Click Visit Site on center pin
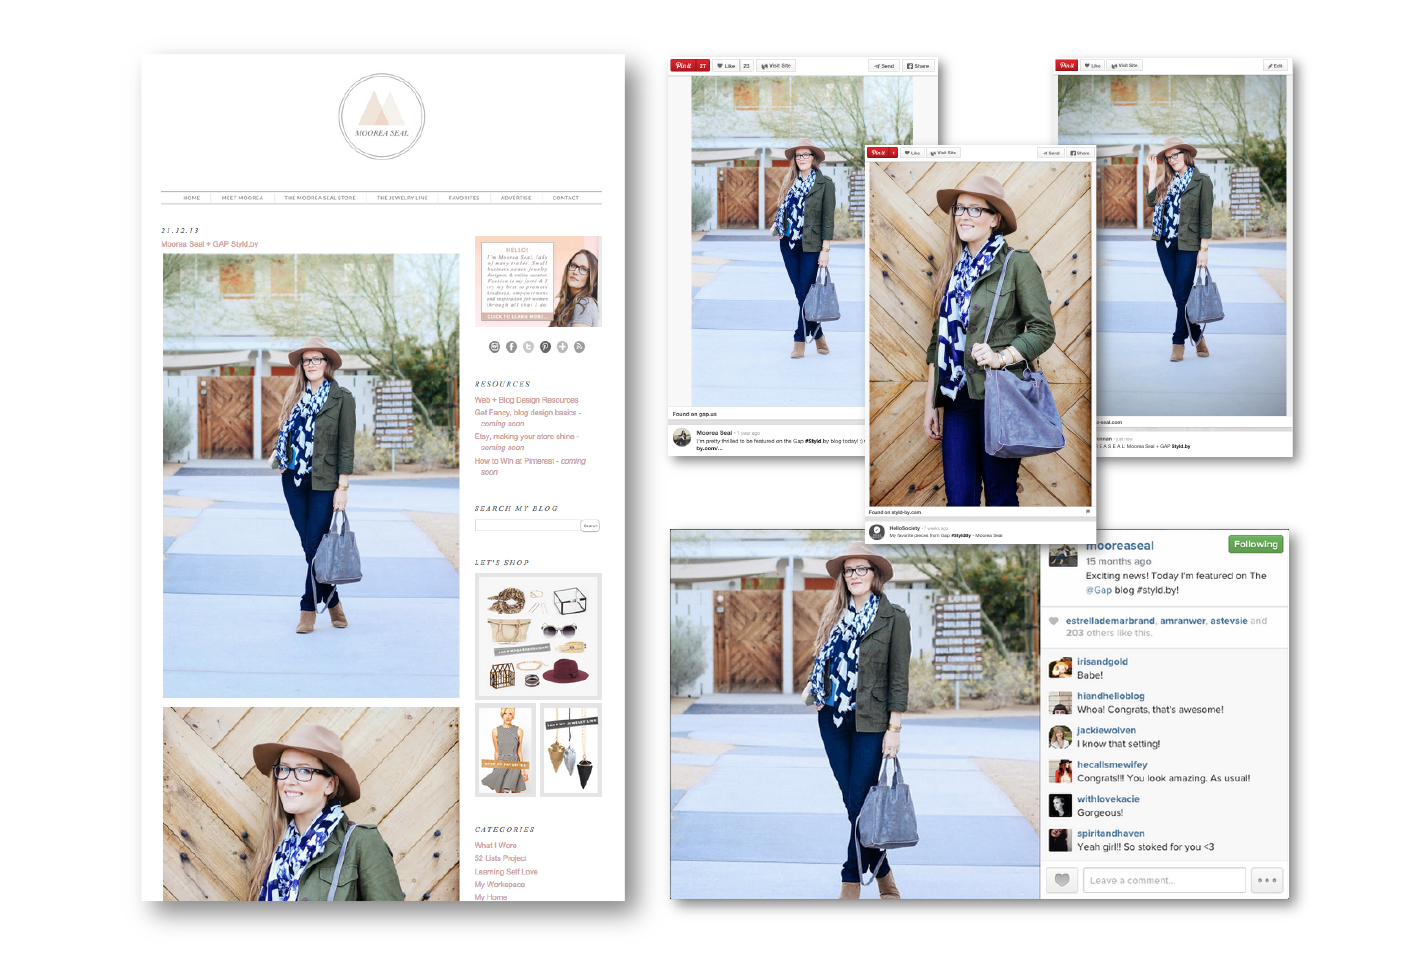 click(x=943, y=153)
